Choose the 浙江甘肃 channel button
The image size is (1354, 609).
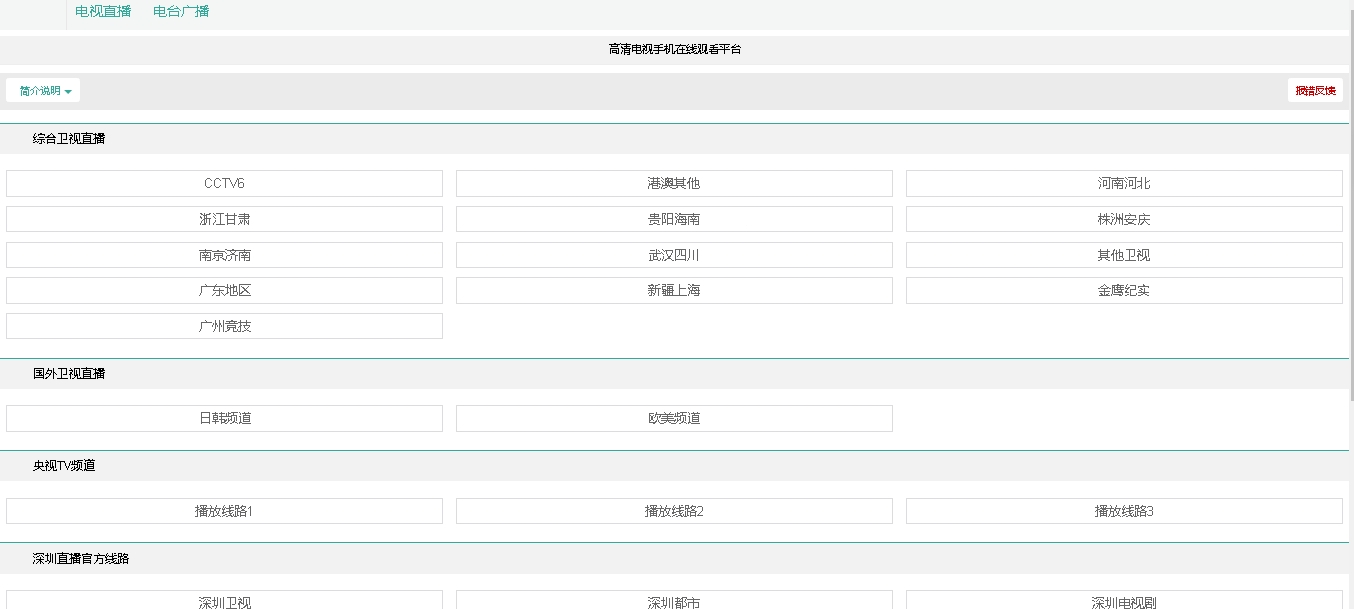pos(224,220)
